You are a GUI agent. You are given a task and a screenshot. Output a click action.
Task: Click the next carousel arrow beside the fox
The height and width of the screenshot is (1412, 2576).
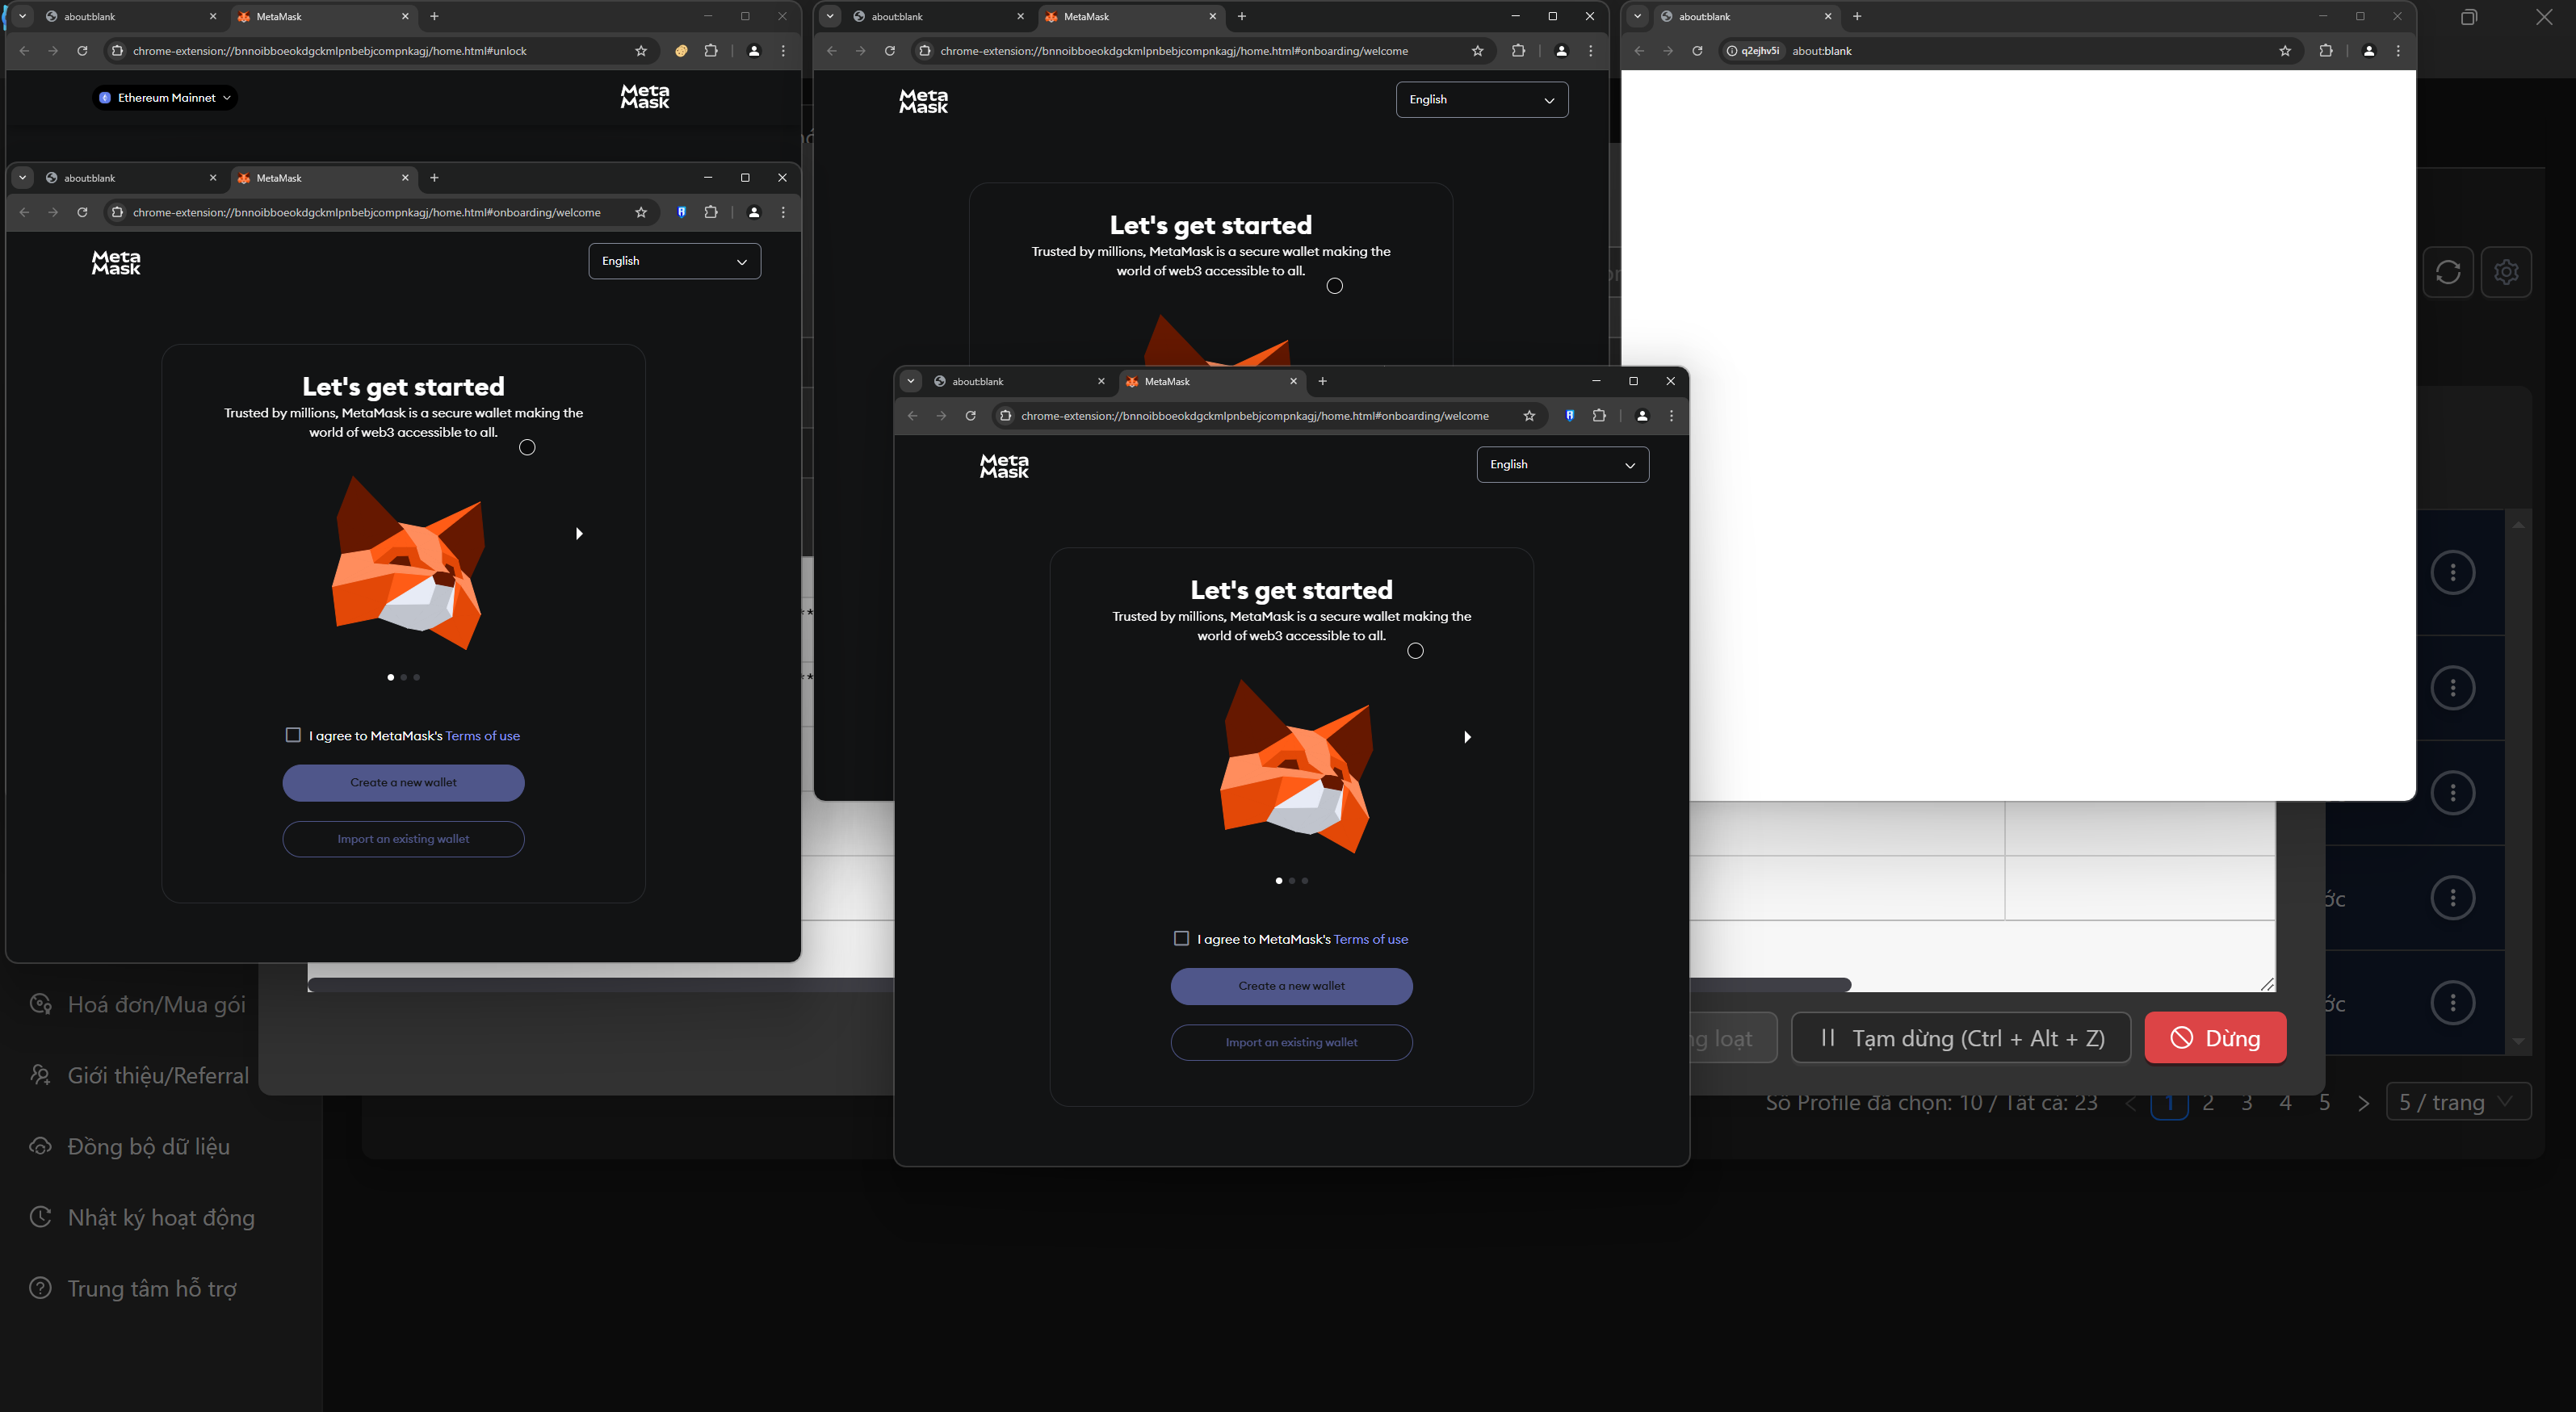coord(1467,737)
